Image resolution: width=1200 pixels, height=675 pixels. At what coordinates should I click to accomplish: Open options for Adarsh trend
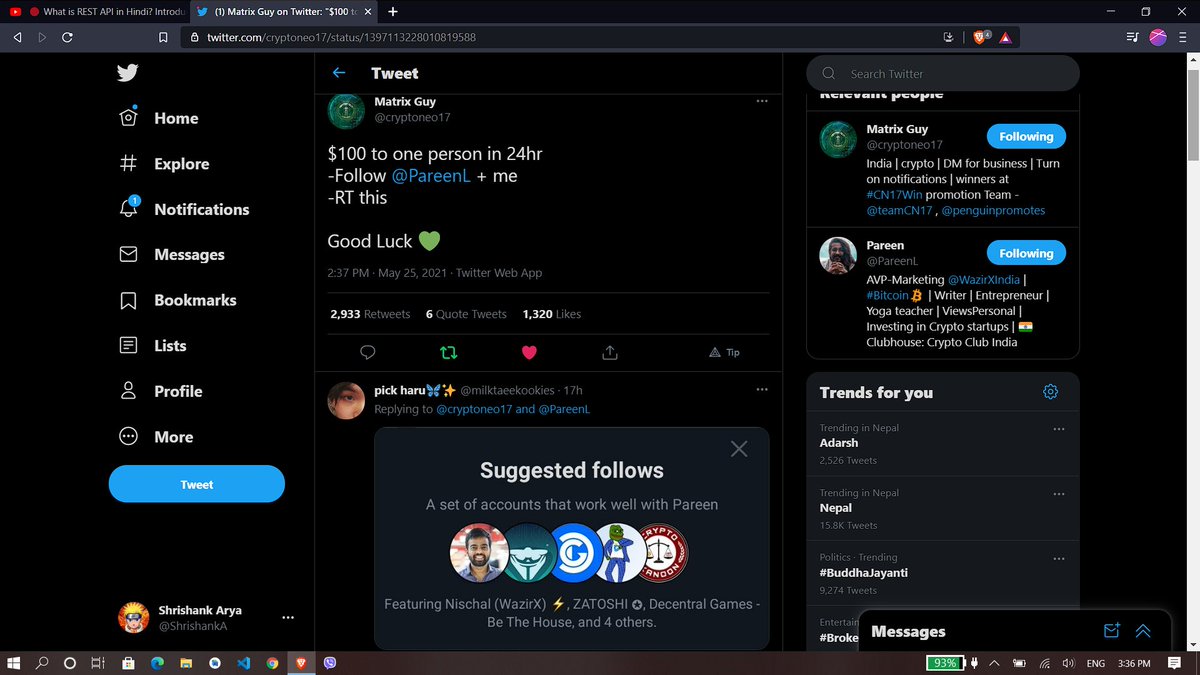point(1059,428)
